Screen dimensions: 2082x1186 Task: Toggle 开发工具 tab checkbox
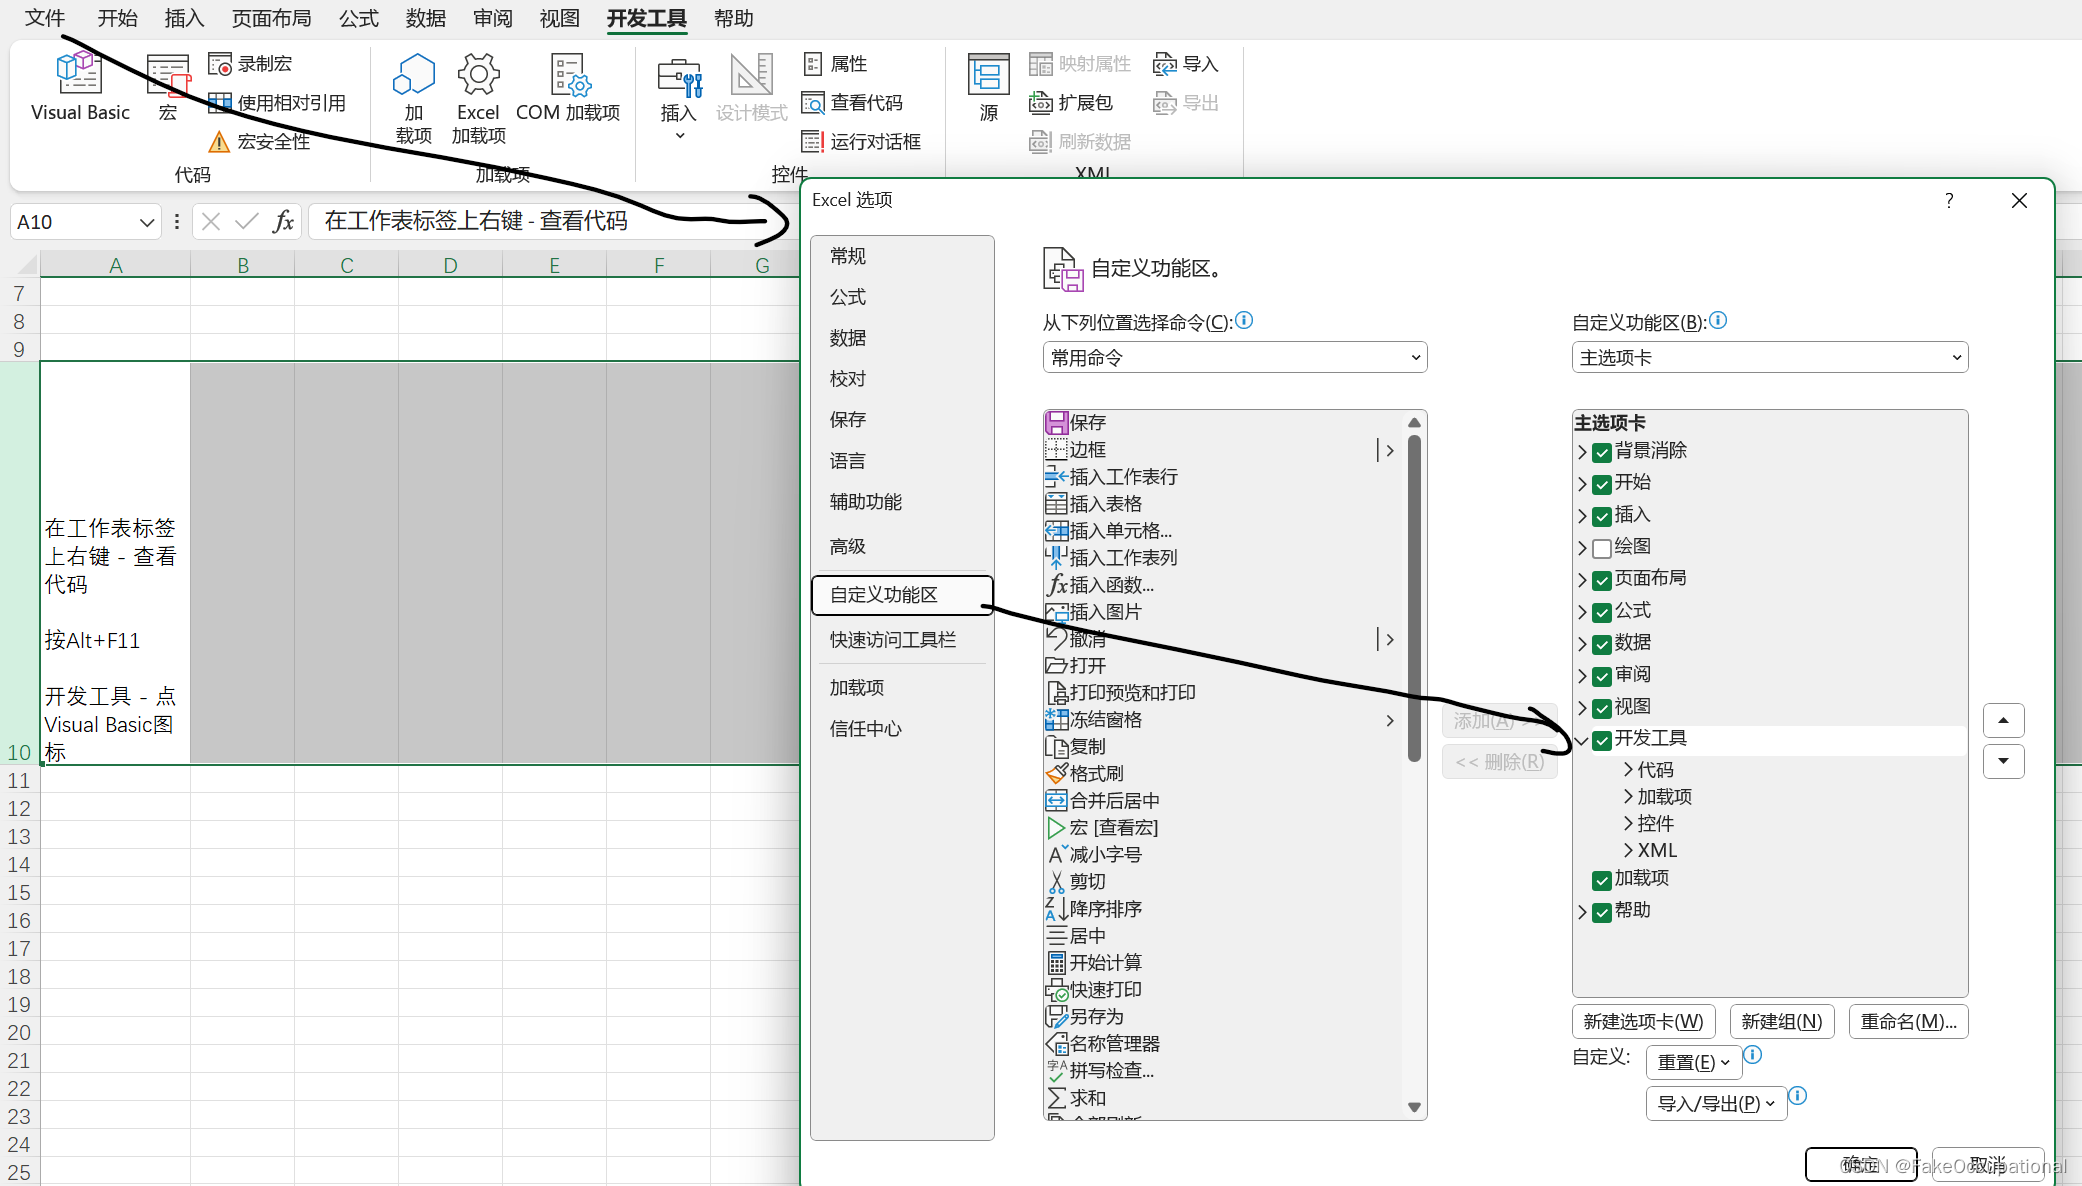point(1602,741)
